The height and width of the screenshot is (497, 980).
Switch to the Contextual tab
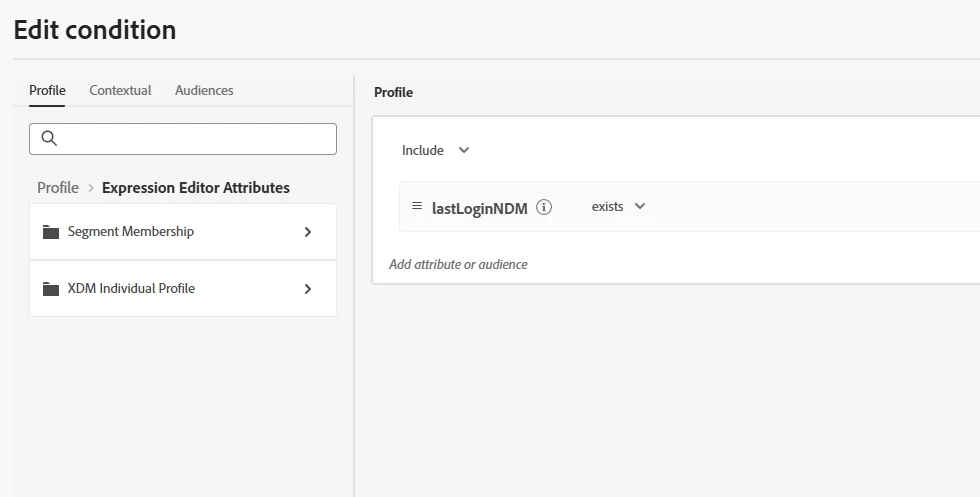[120, 90]
